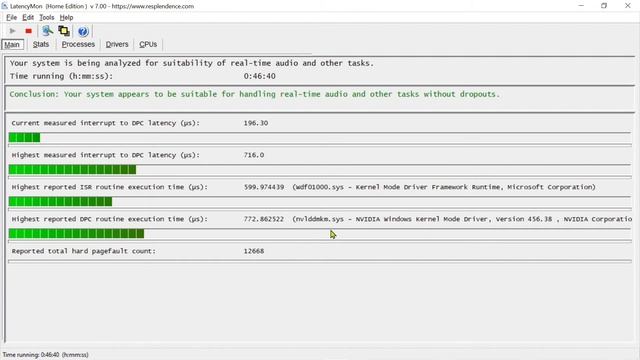This screenshot has width=640, height=360.
Task: Restore down the LatencyMon window
Action: pos(604,6)
